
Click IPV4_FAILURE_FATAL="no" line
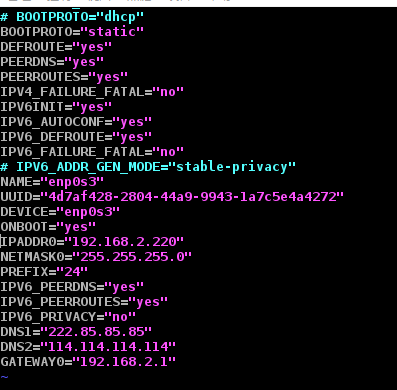point(92,92)
